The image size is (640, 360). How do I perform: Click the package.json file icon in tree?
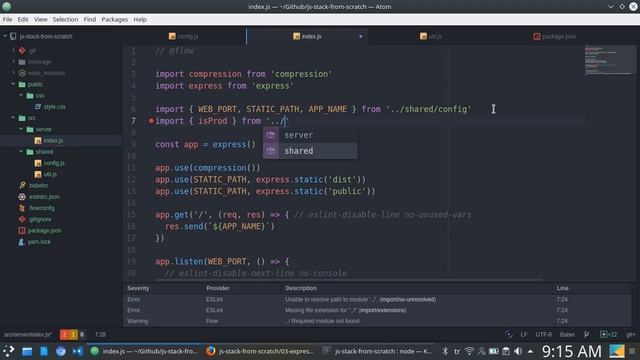point(22,231)
